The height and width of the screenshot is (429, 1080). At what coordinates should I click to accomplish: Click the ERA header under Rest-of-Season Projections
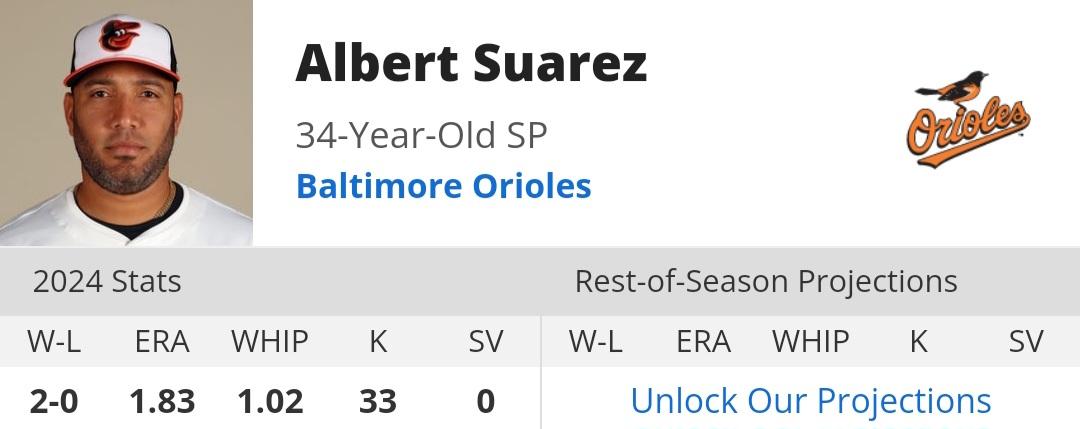704,342
